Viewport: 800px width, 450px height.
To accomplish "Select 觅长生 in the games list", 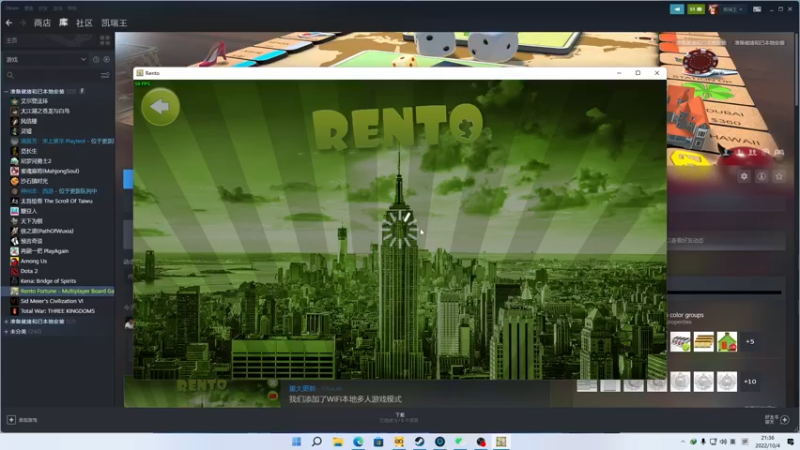I will coord(29,151).
